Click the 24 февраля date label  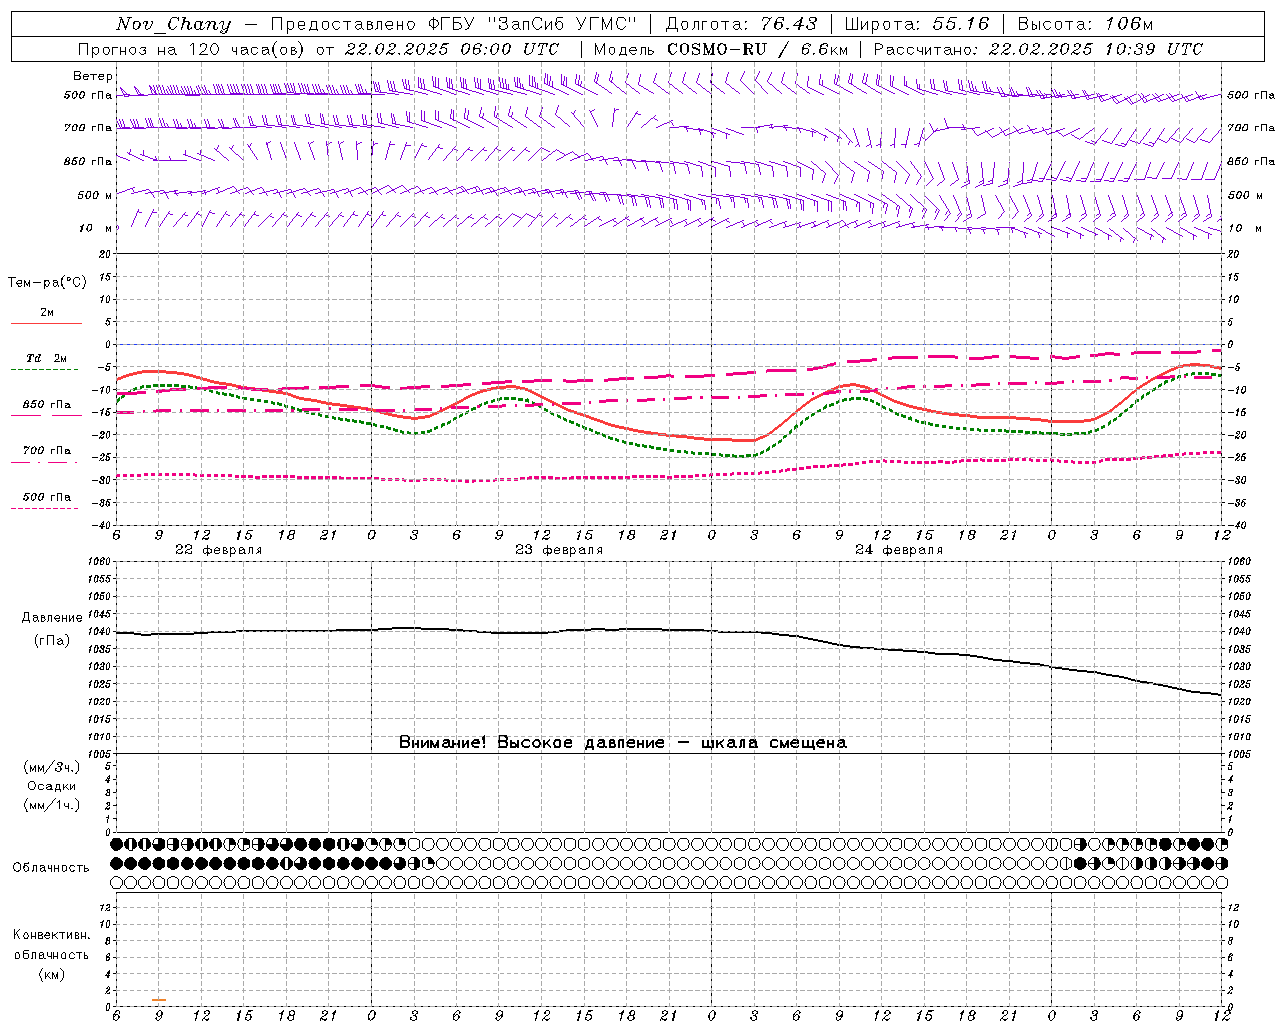[x=899, y=550]
